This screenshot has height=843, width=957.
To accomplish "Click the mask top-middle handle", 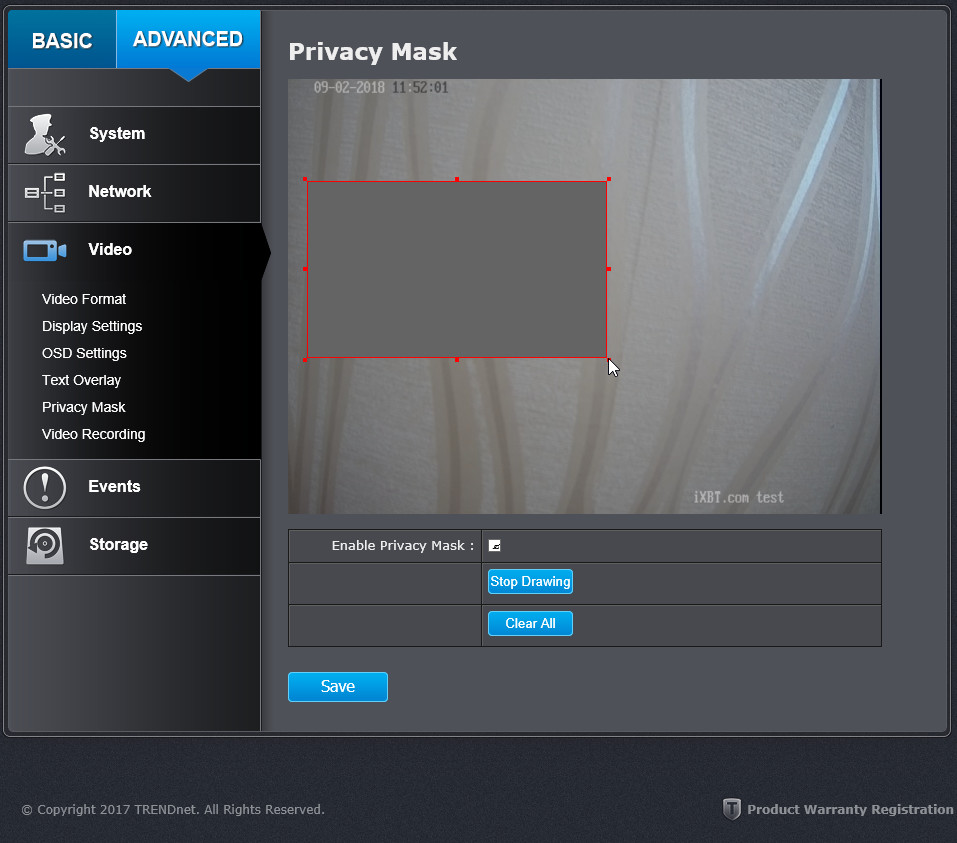I will tap(457, 179).
